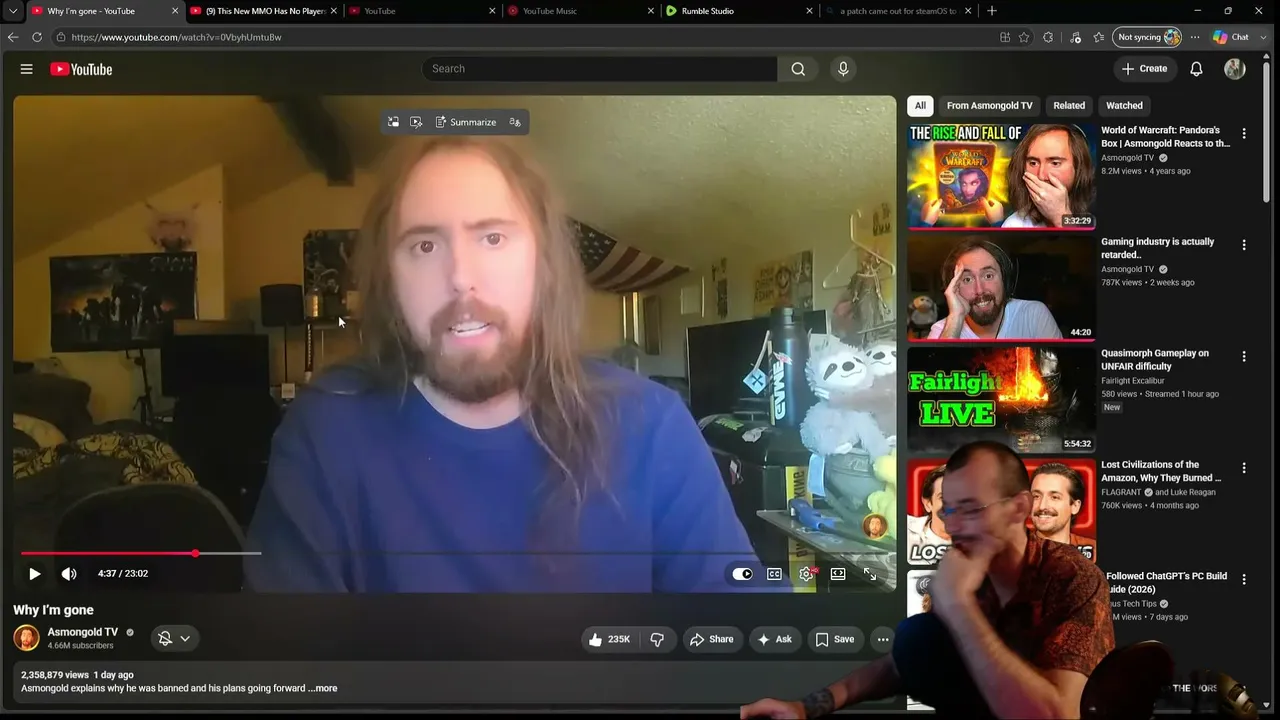Switch to the Rumble Studio tab
Image resolution: width=1280 pixels, height=720 pixels.
[738, 11]
